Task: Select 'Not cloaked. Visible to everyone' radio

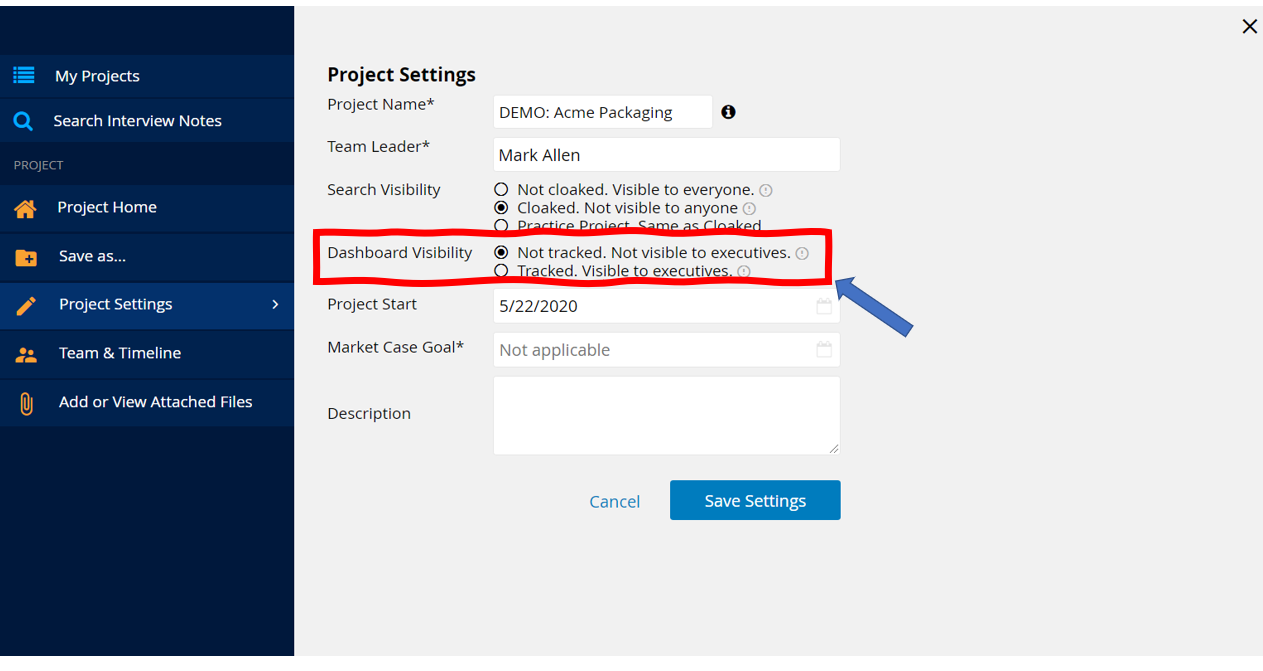Action: coord(501,189)
